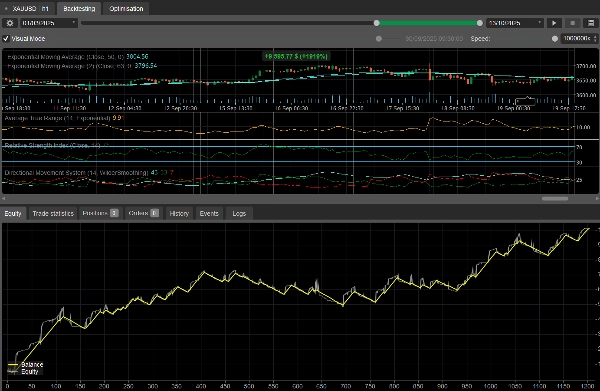This screenshot has height=391, width=600.
Task: Click the save report icon
Action: tap(591, 23)
